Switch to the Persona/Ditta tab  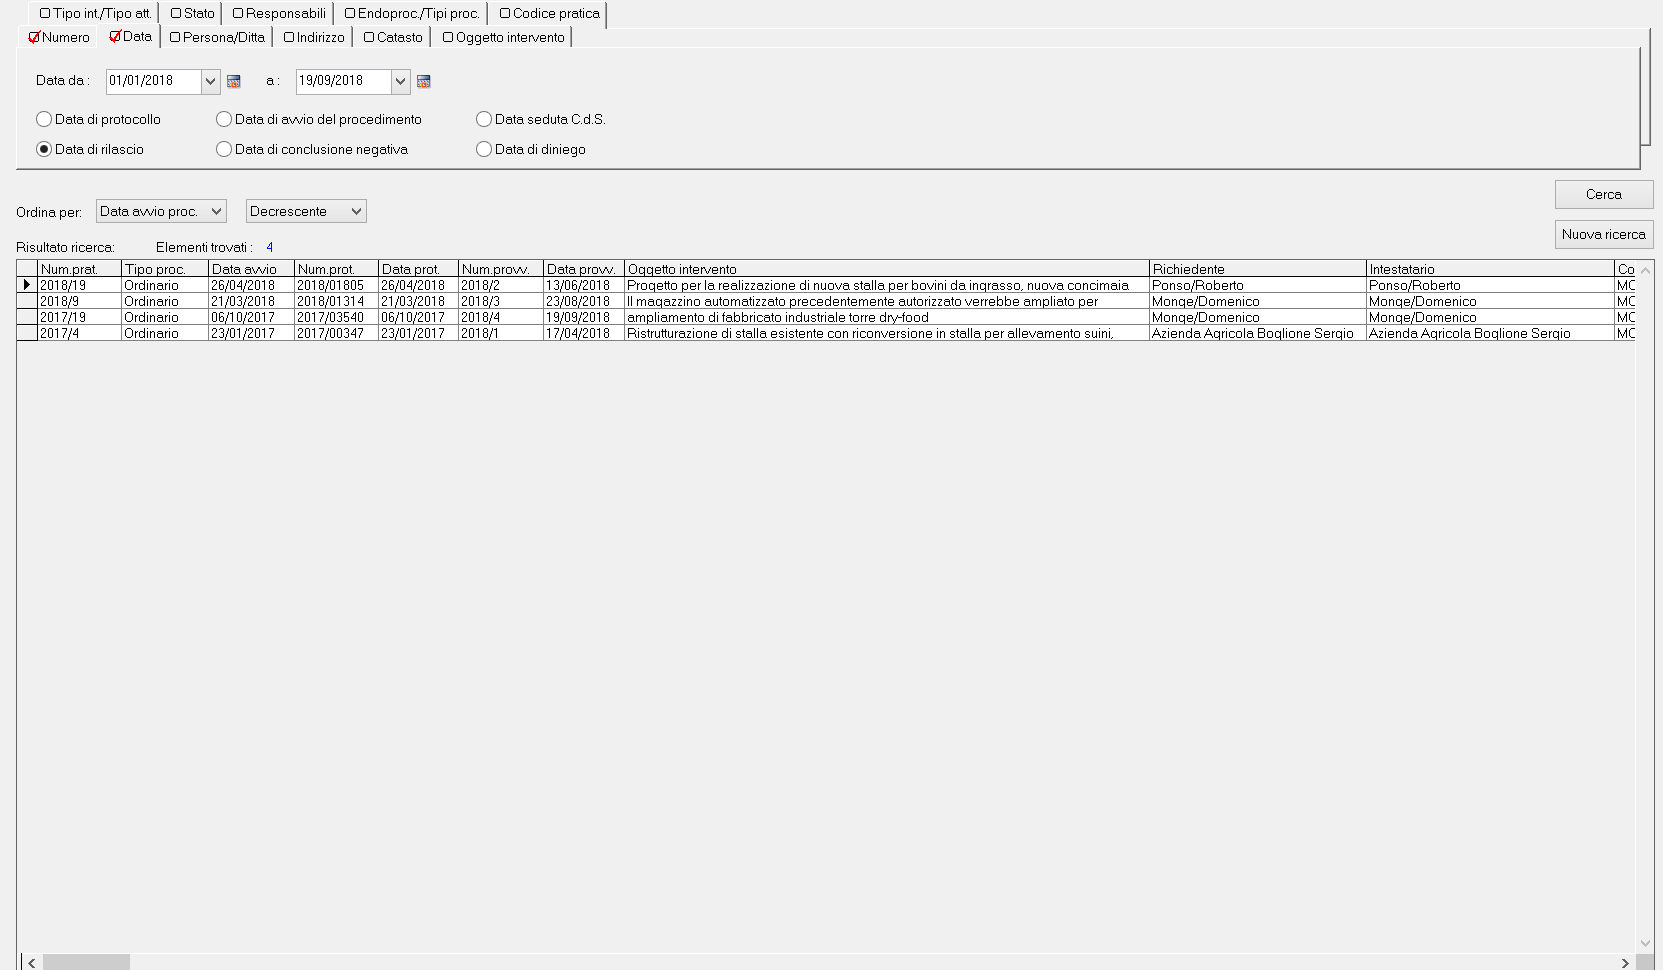217,37
